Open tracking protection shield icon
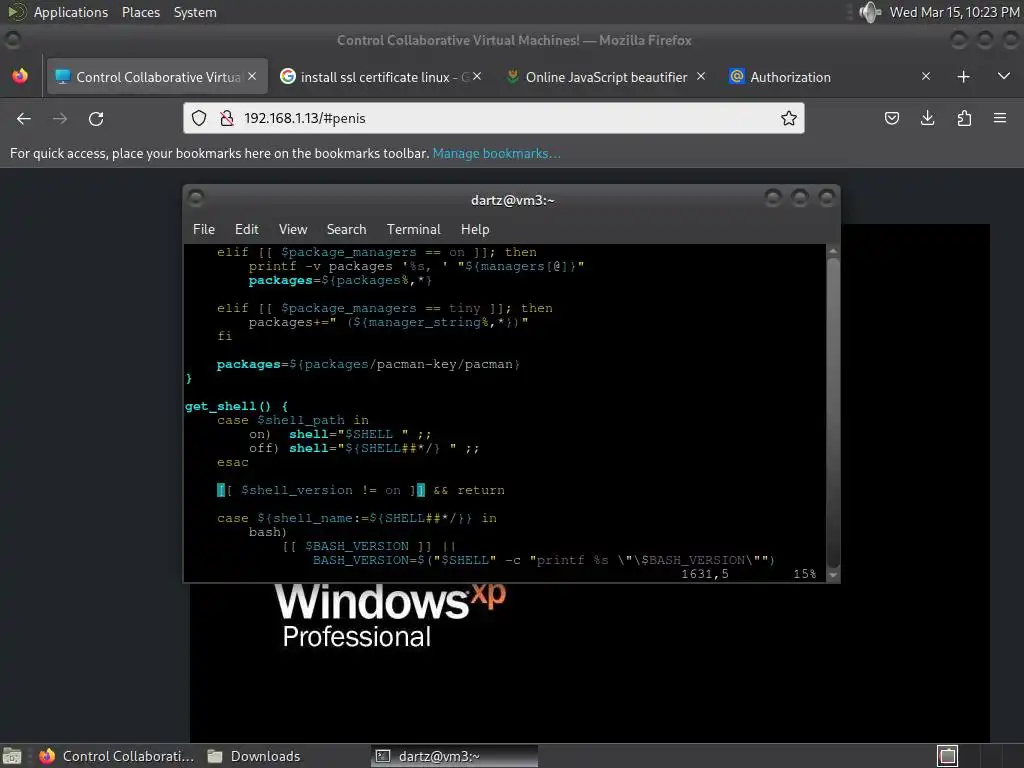 199,118
